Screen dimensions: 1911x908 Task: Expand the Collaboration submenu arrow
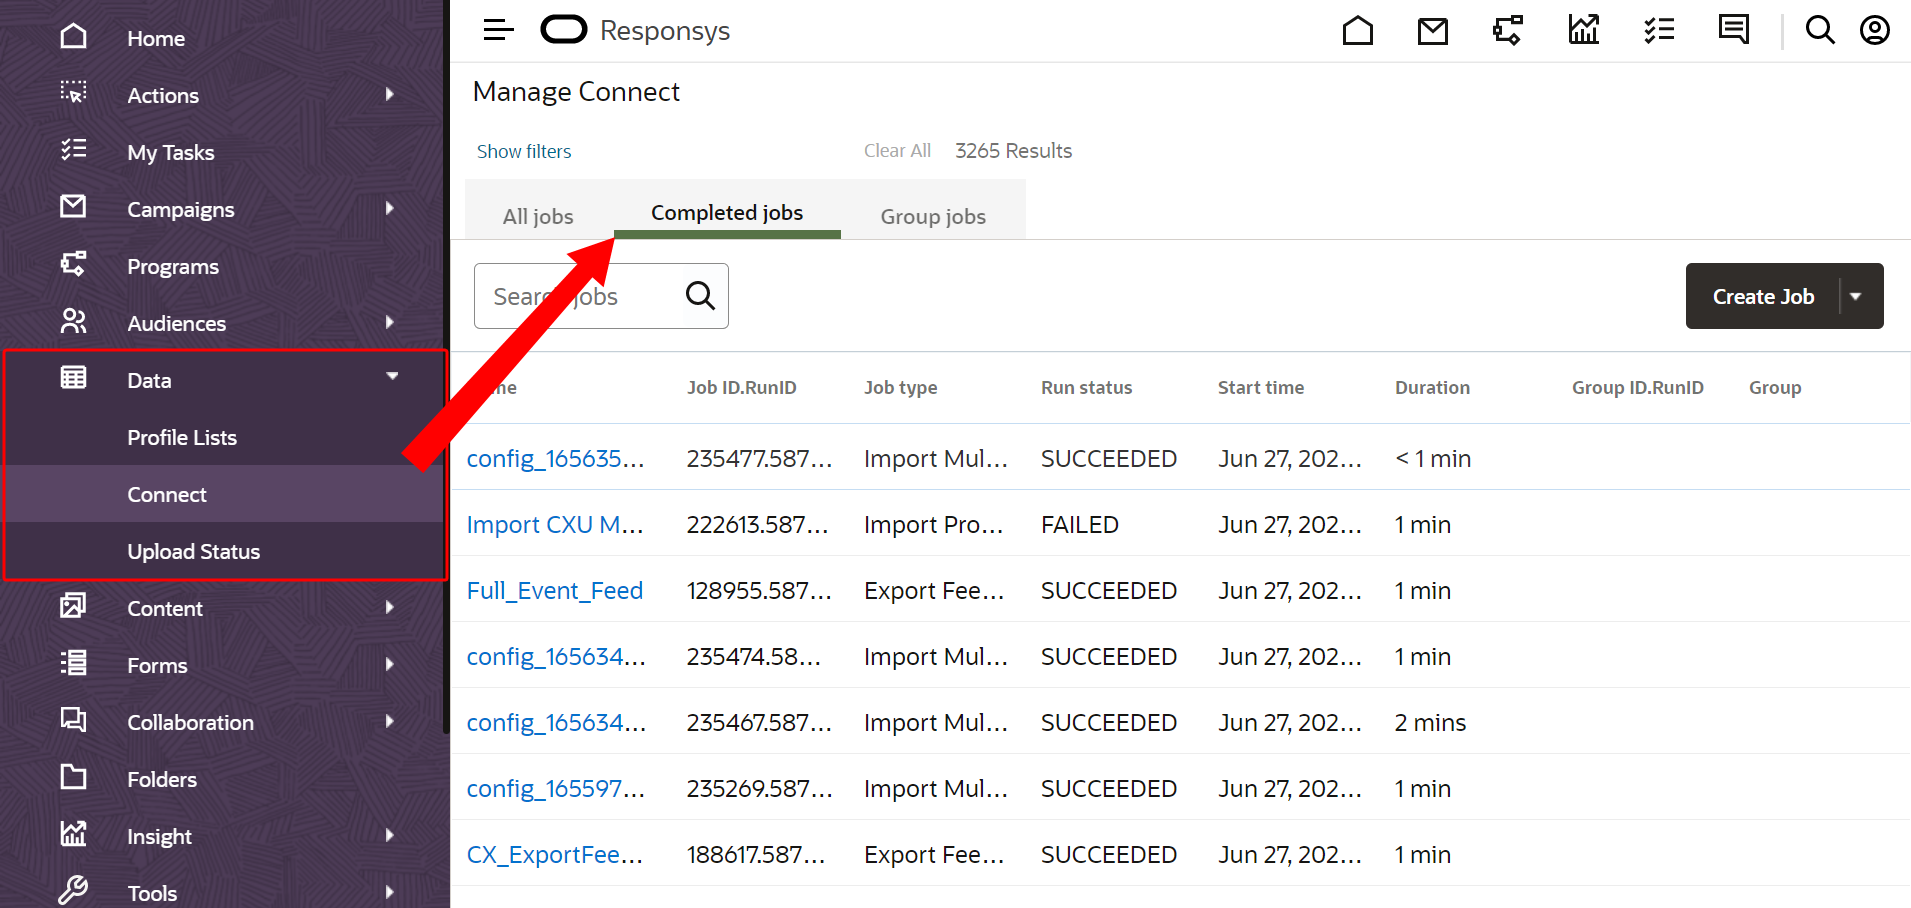pyautogui.click(x=390, y=721)
